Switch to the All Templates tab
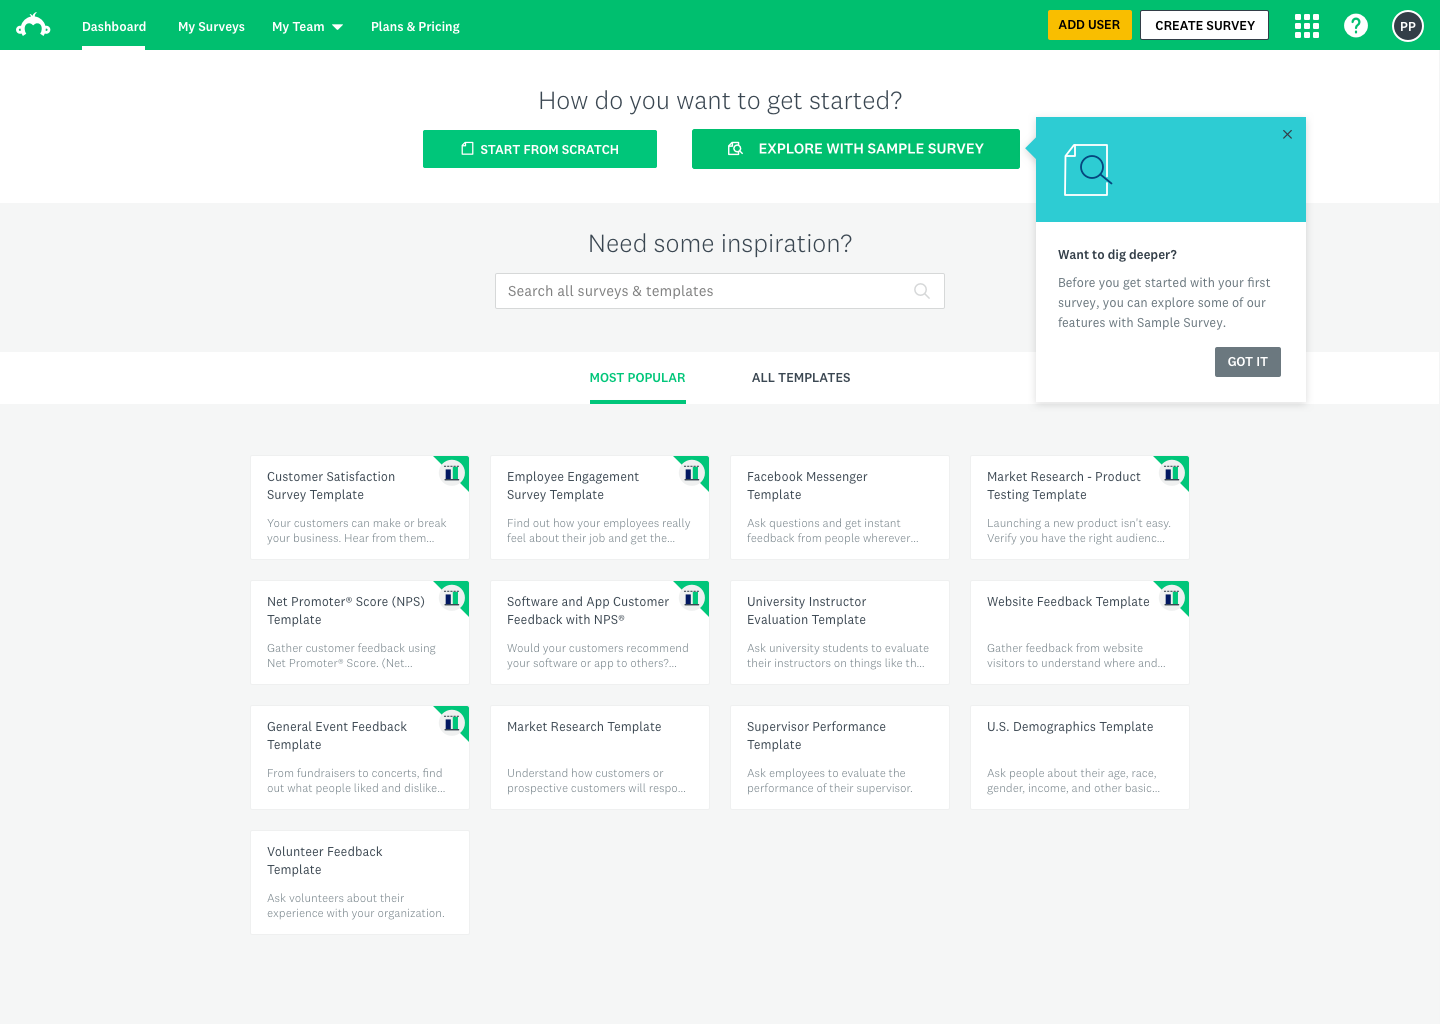Viewport: 1440px width, 1024px height. [x=800, y=378]
